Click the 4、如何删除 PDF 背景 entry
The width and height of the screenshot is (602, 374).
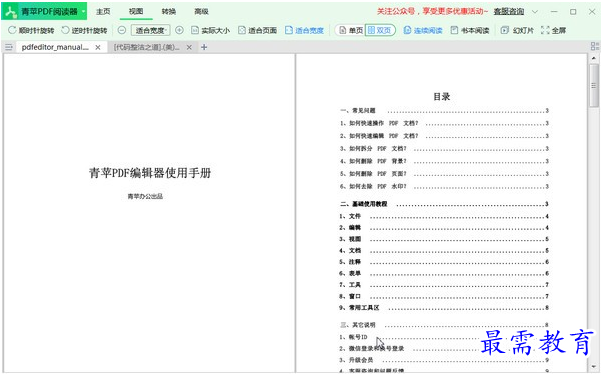click(x=444, y=161)
